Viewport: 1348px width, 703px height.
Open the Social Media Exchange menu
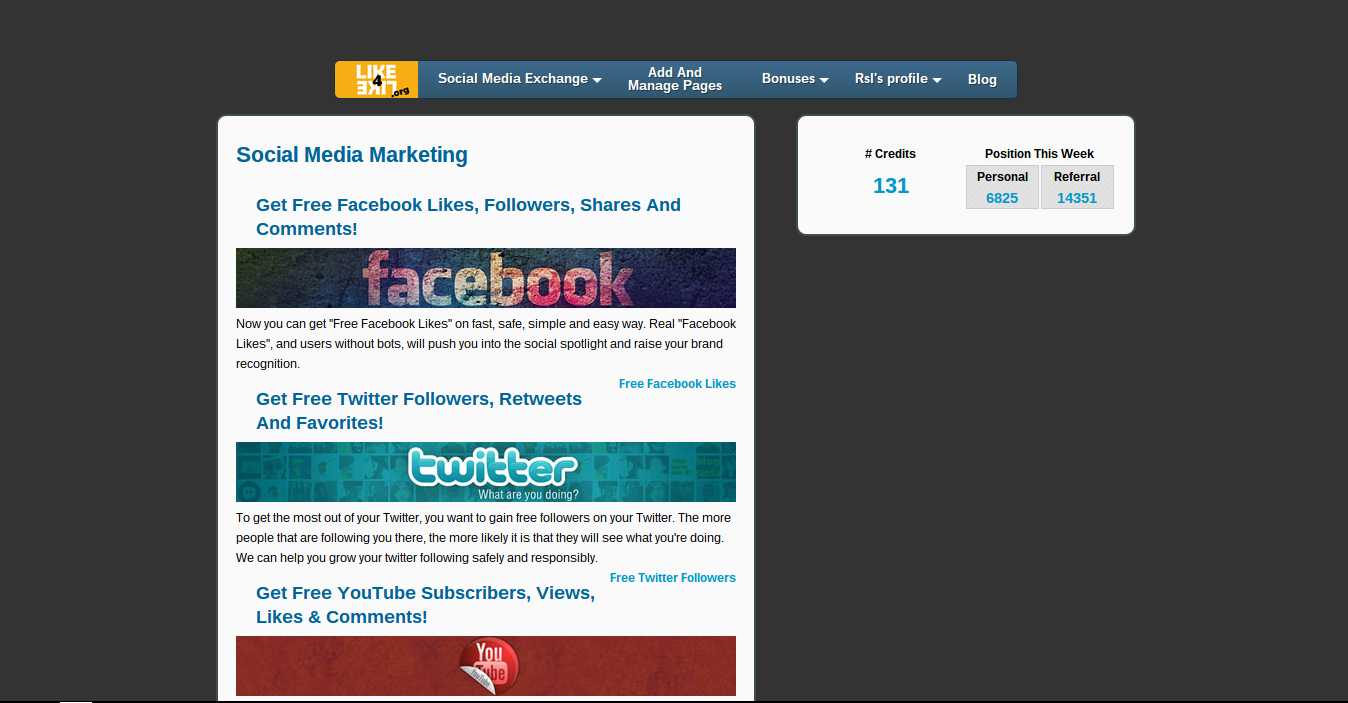[519, 79]
